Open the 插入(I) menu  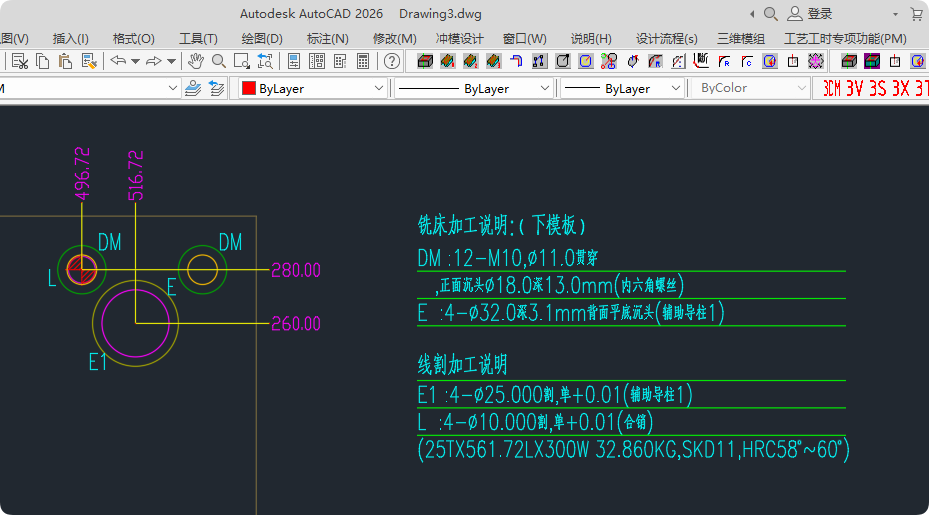pyautogui.click(x=71, y=39)
